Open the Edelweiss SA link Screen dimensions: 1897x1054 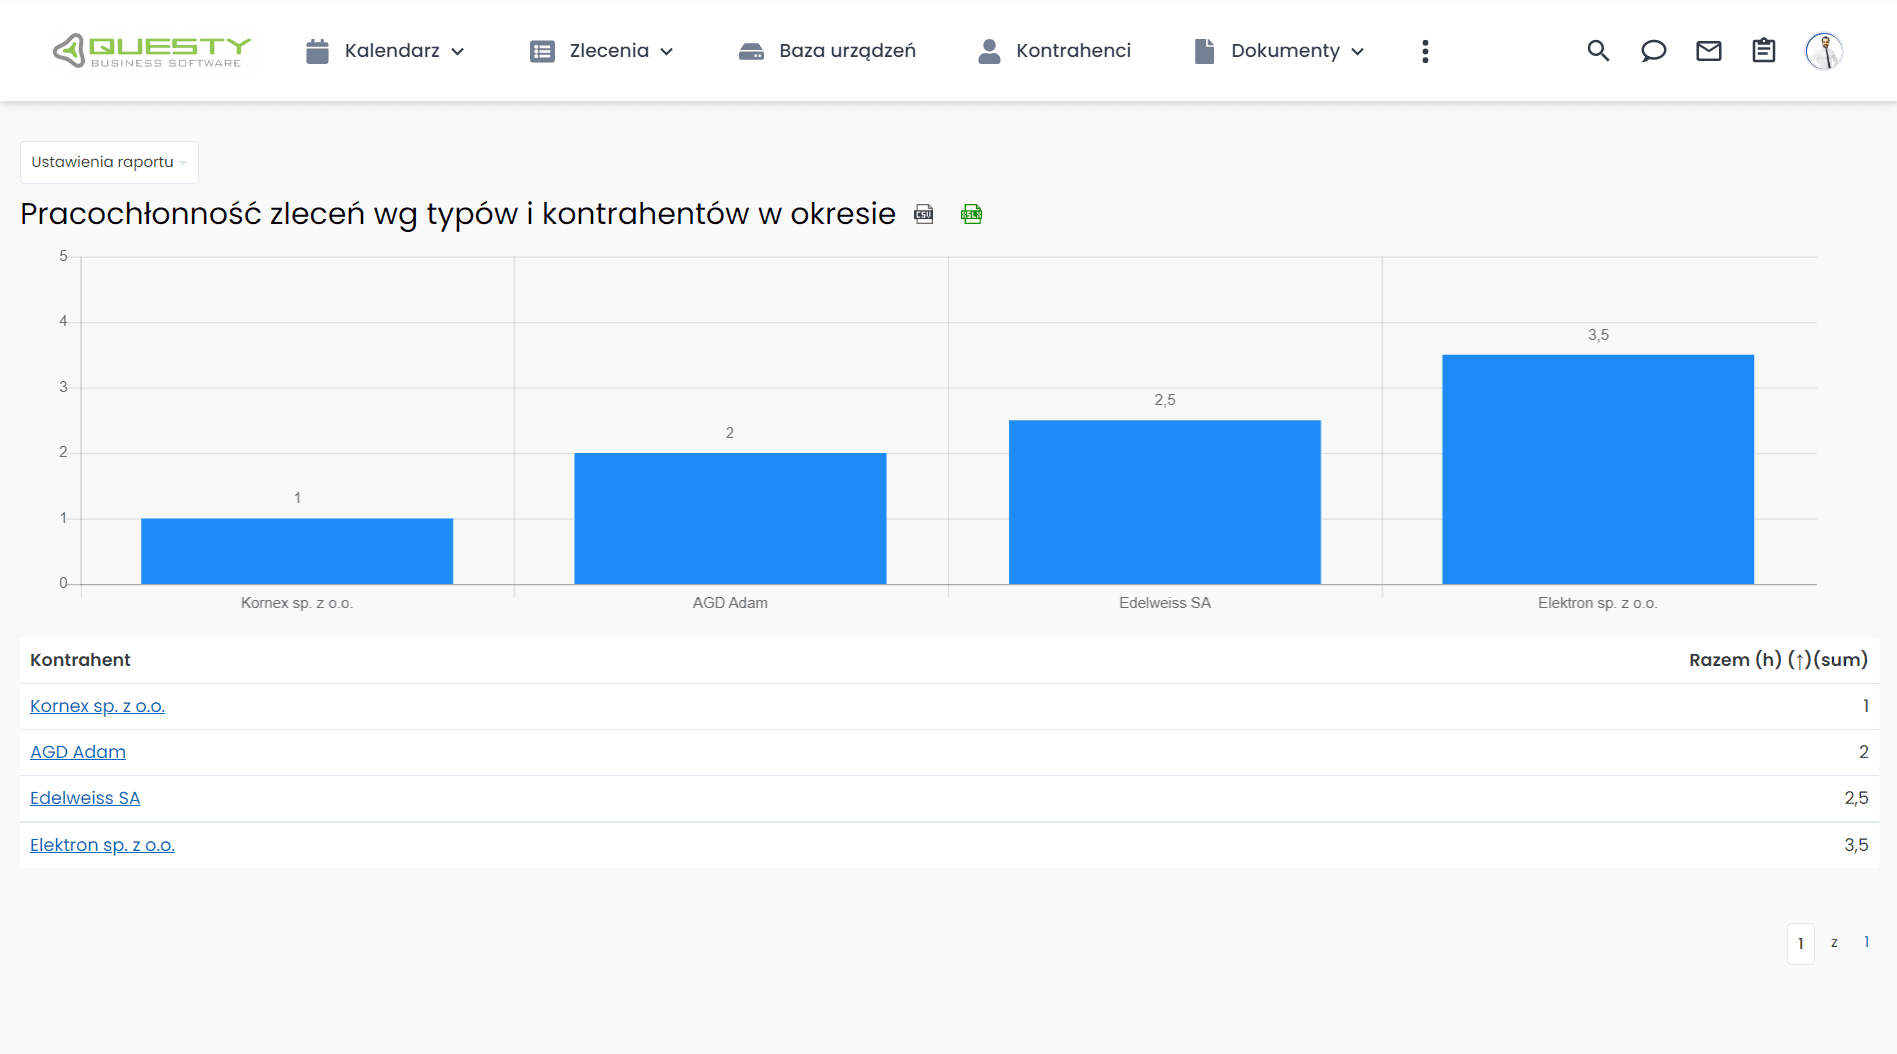point(85,798)
